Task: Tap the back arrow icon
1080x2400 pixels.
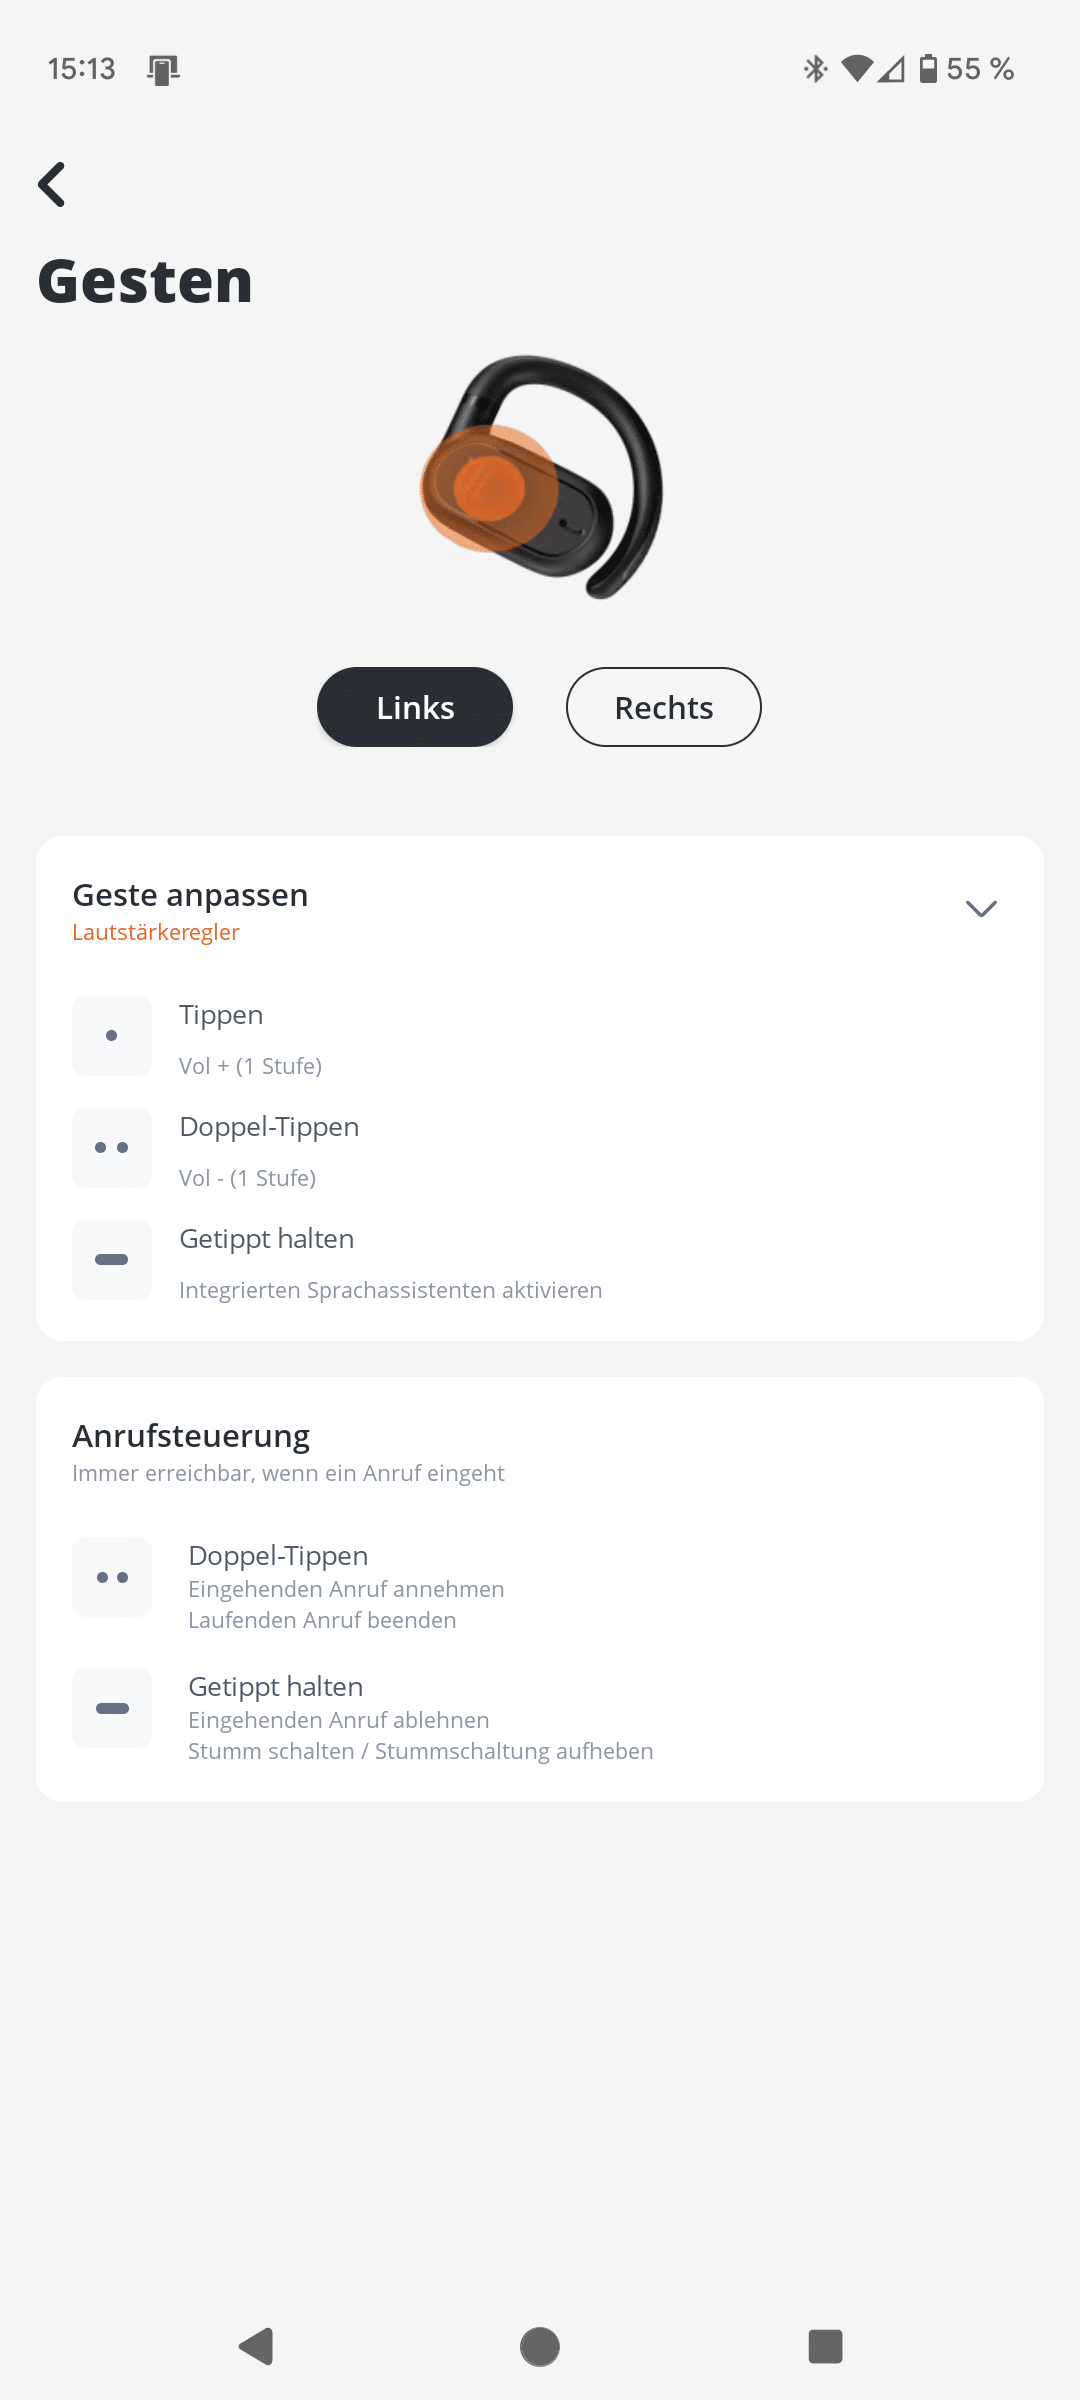Action: tap(52, 185)
